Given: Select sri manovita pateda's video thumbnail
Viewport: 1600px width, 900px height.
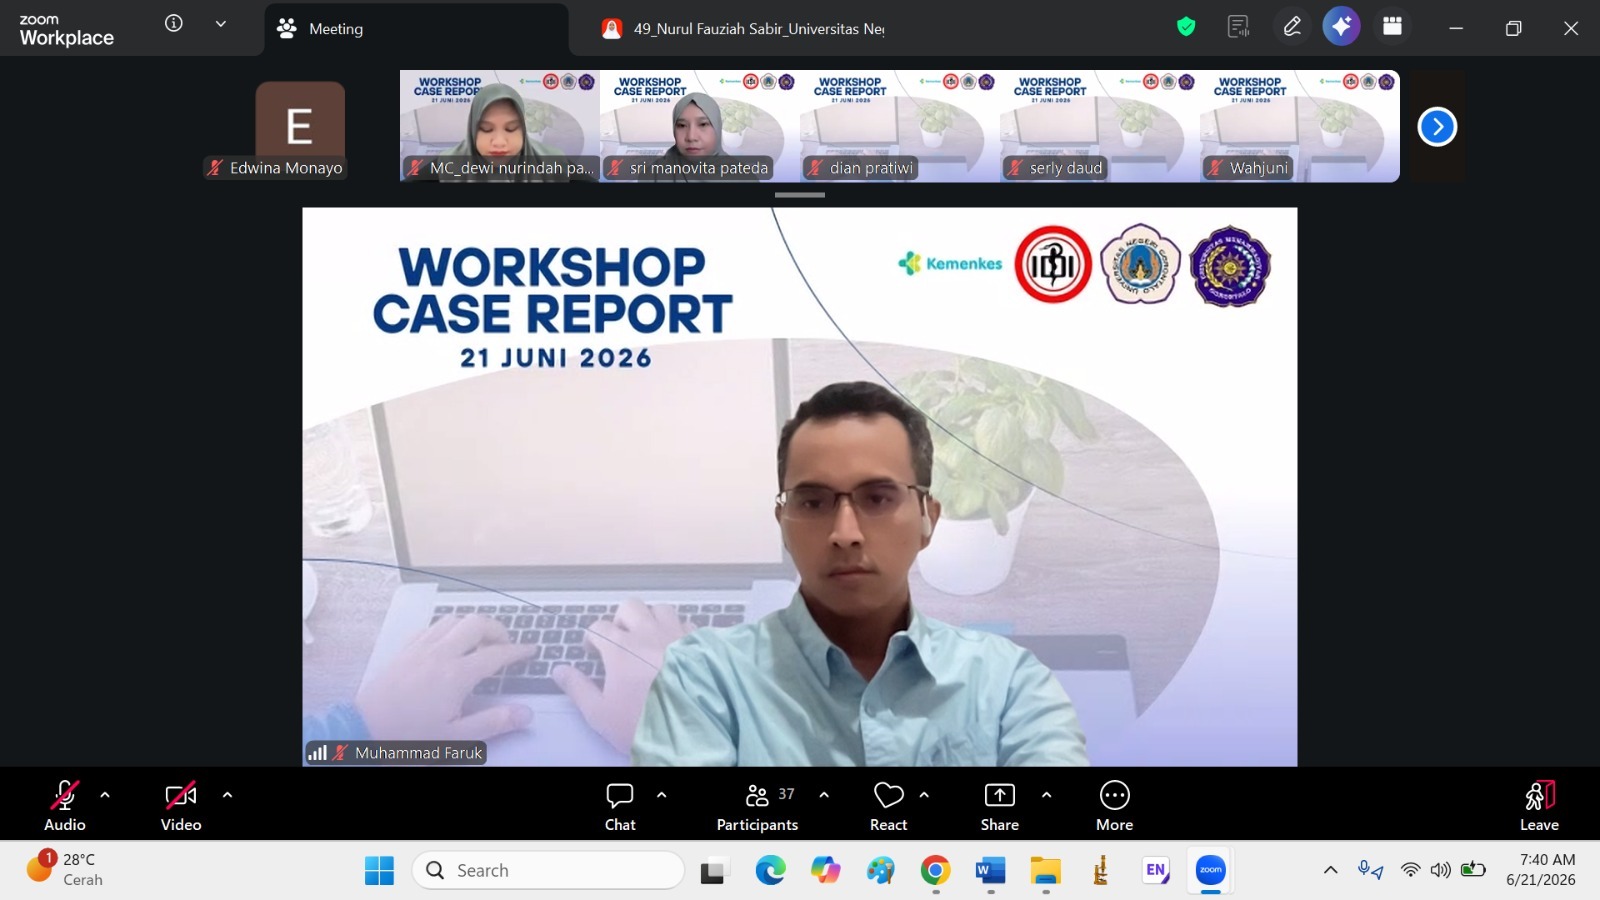Looking at the screenshot, I should (700, 126).
